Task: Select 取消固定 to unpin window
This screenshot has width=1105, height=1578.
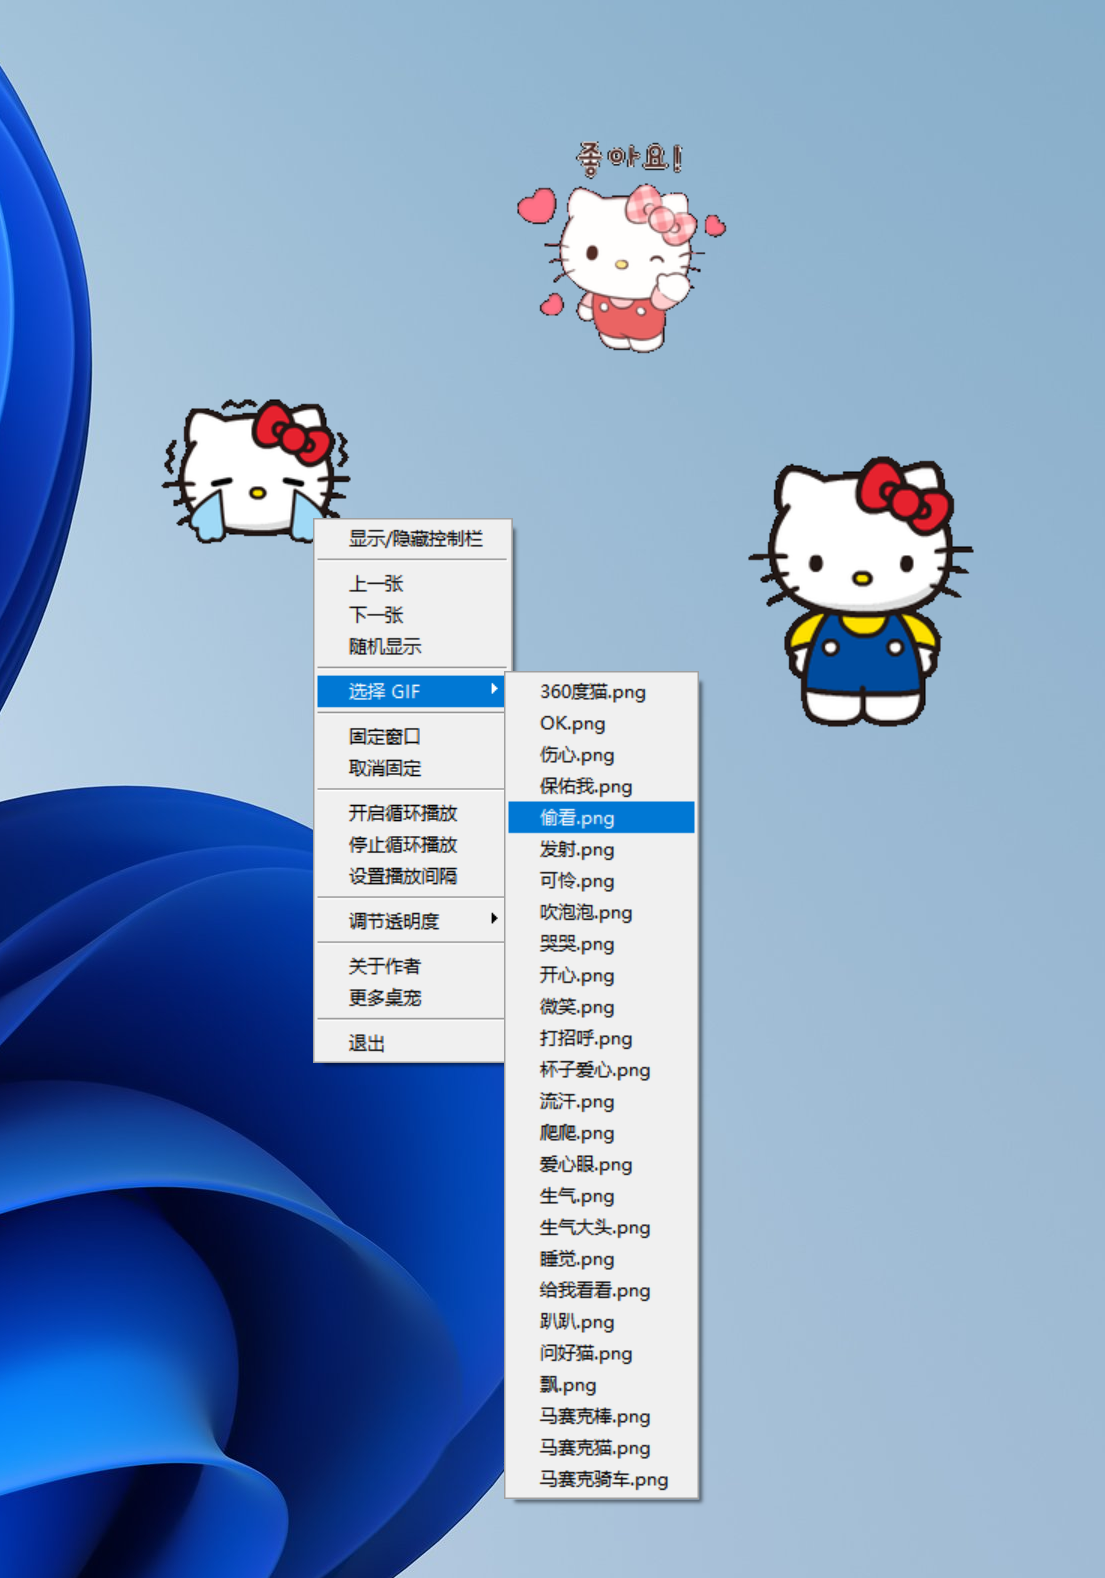Action: [384, 768]
